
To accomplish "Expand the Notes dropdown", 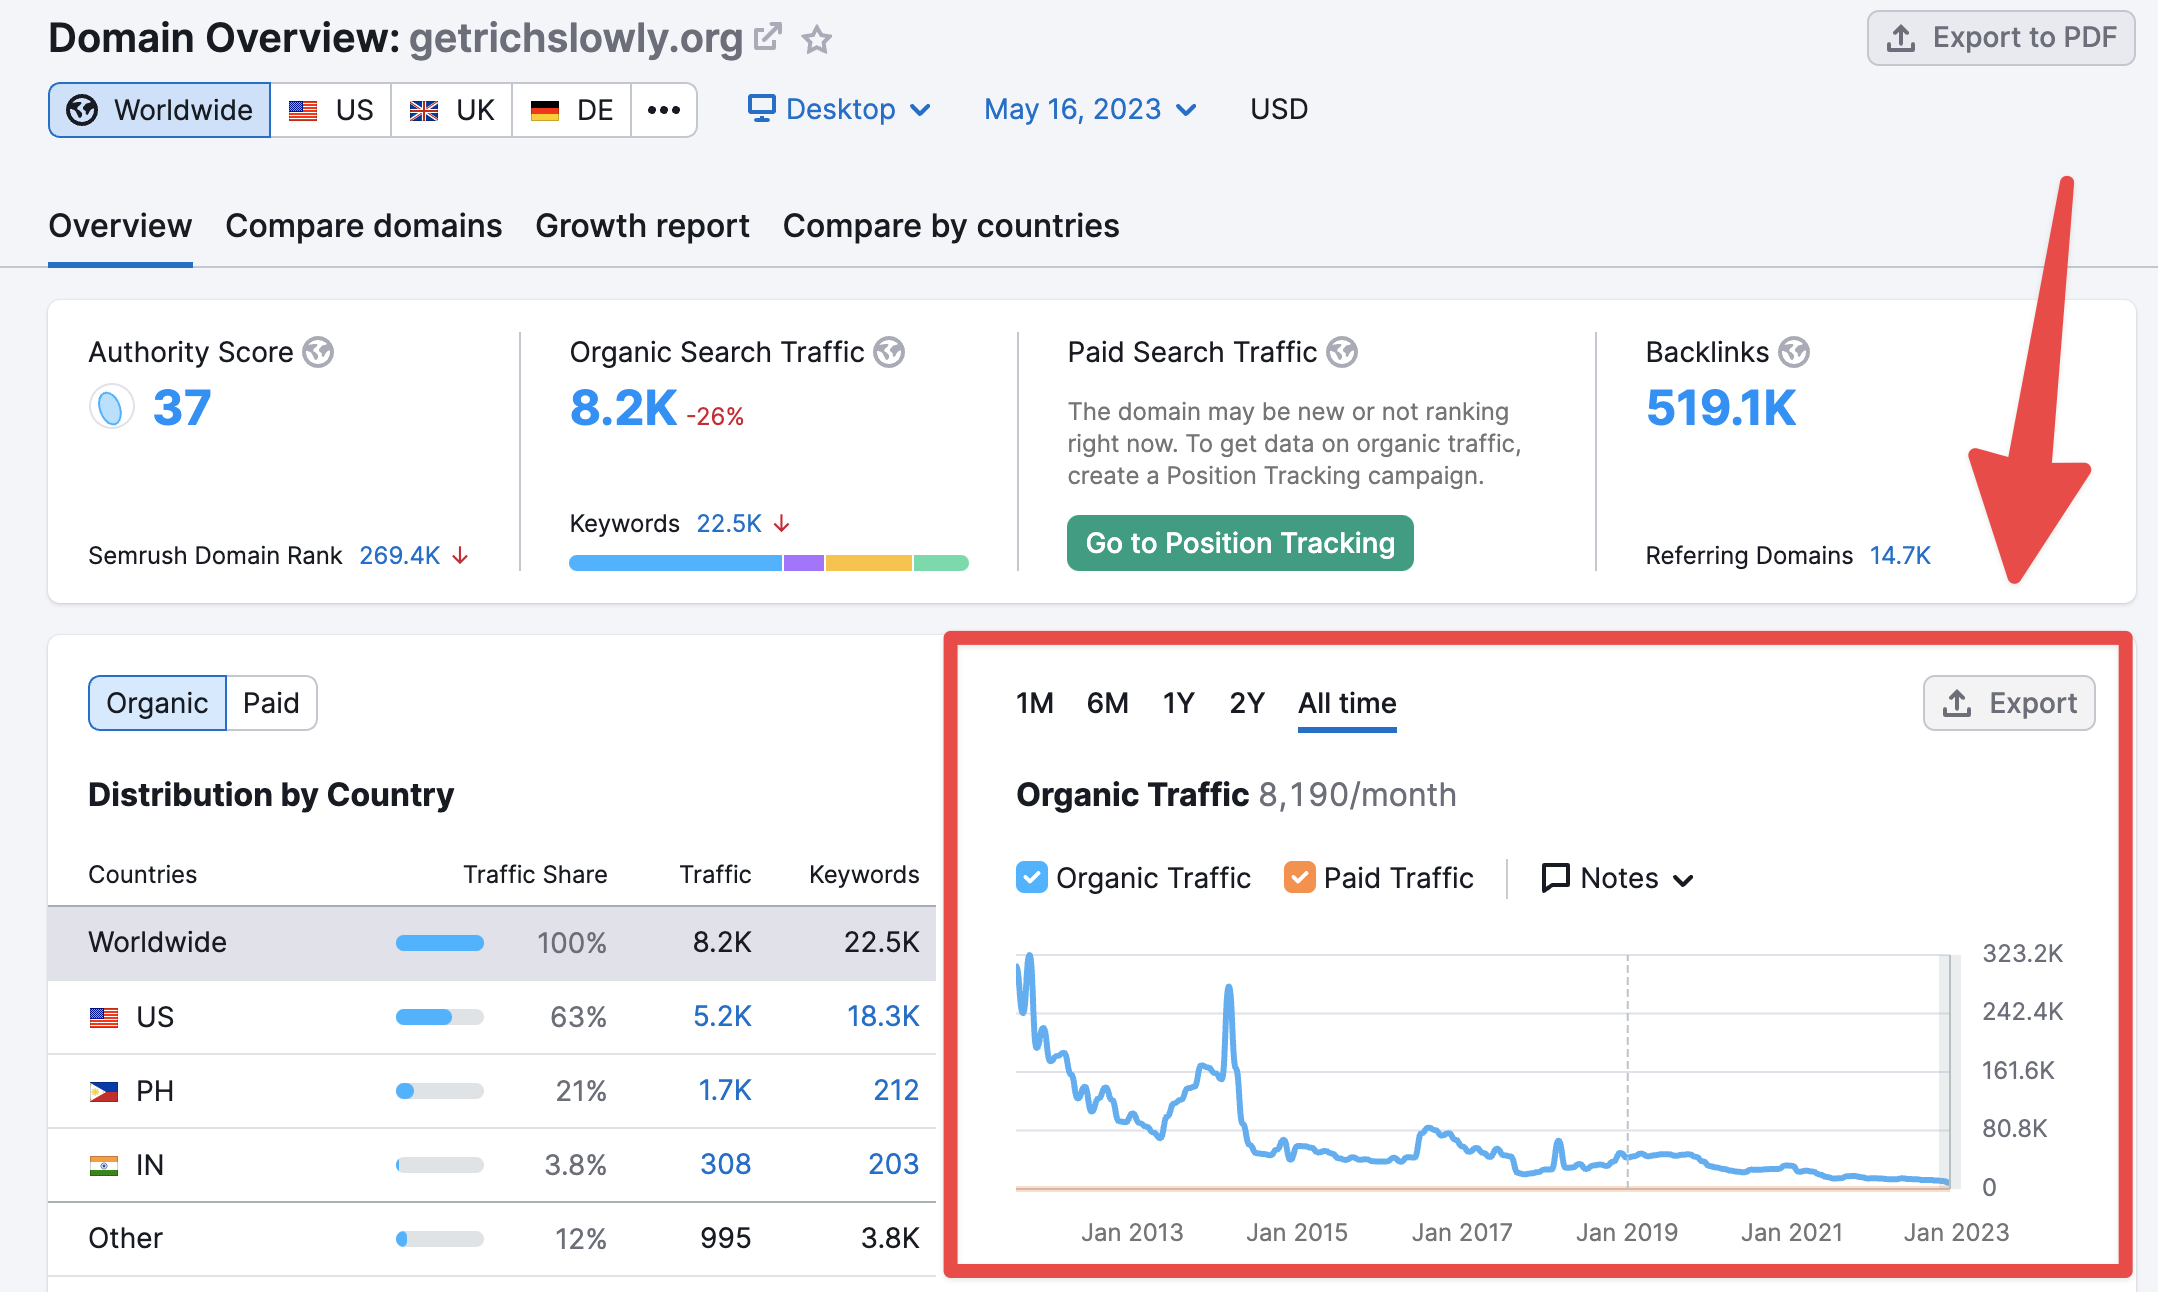I will [x=1618, y=878].
